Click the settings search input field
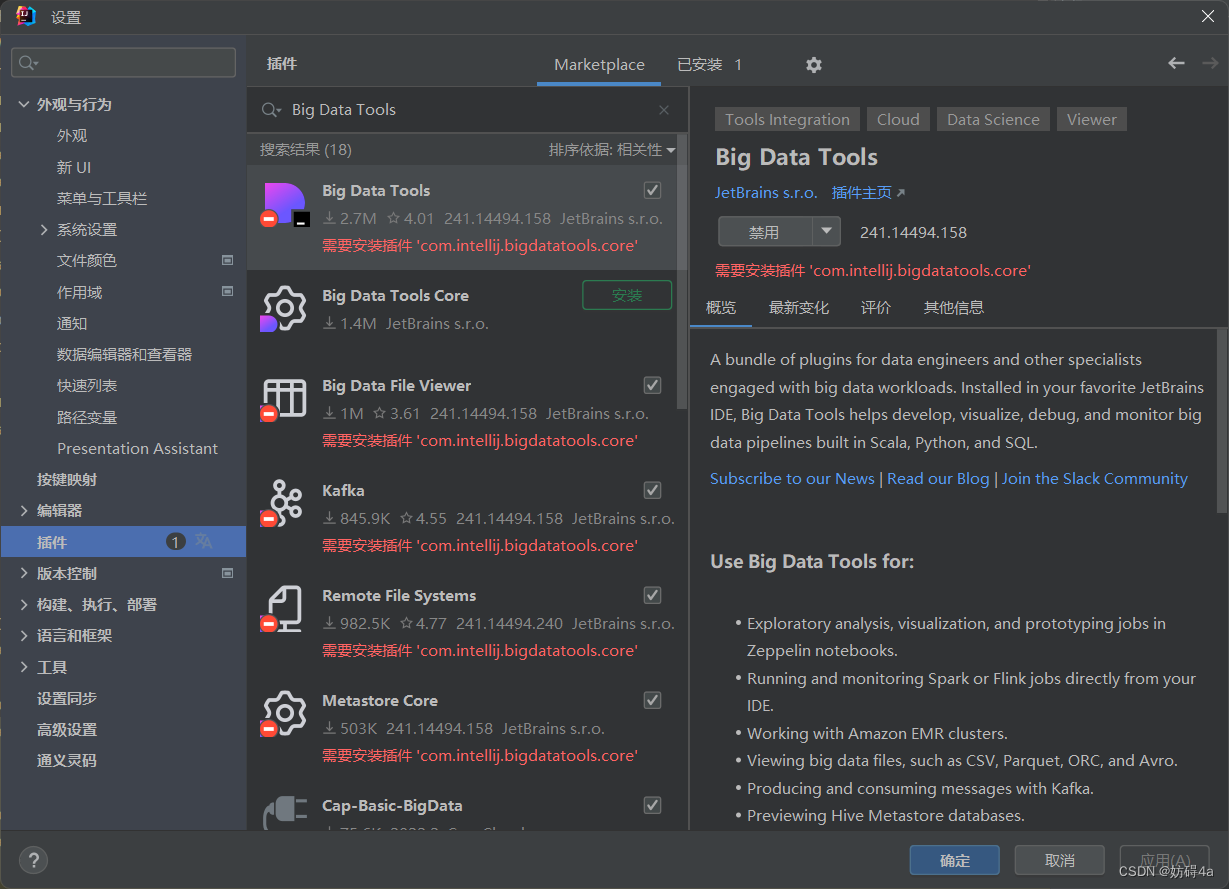This screenshot has width=1229, height=889. (124, 63)
